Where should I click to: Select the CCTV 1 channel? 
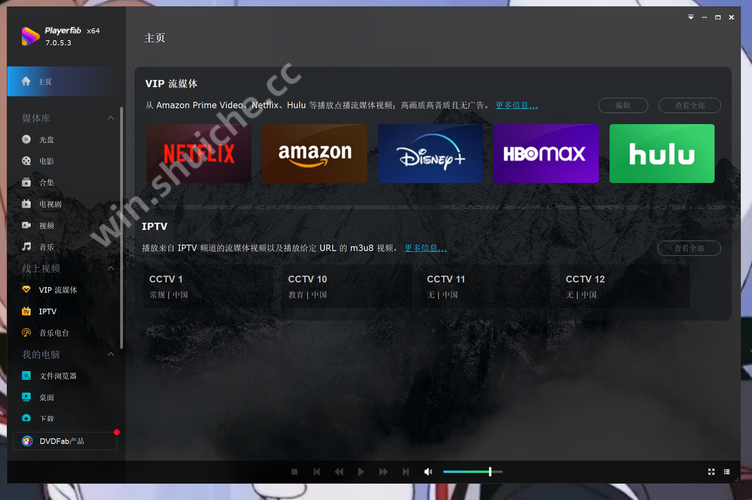tap(209, 286)
